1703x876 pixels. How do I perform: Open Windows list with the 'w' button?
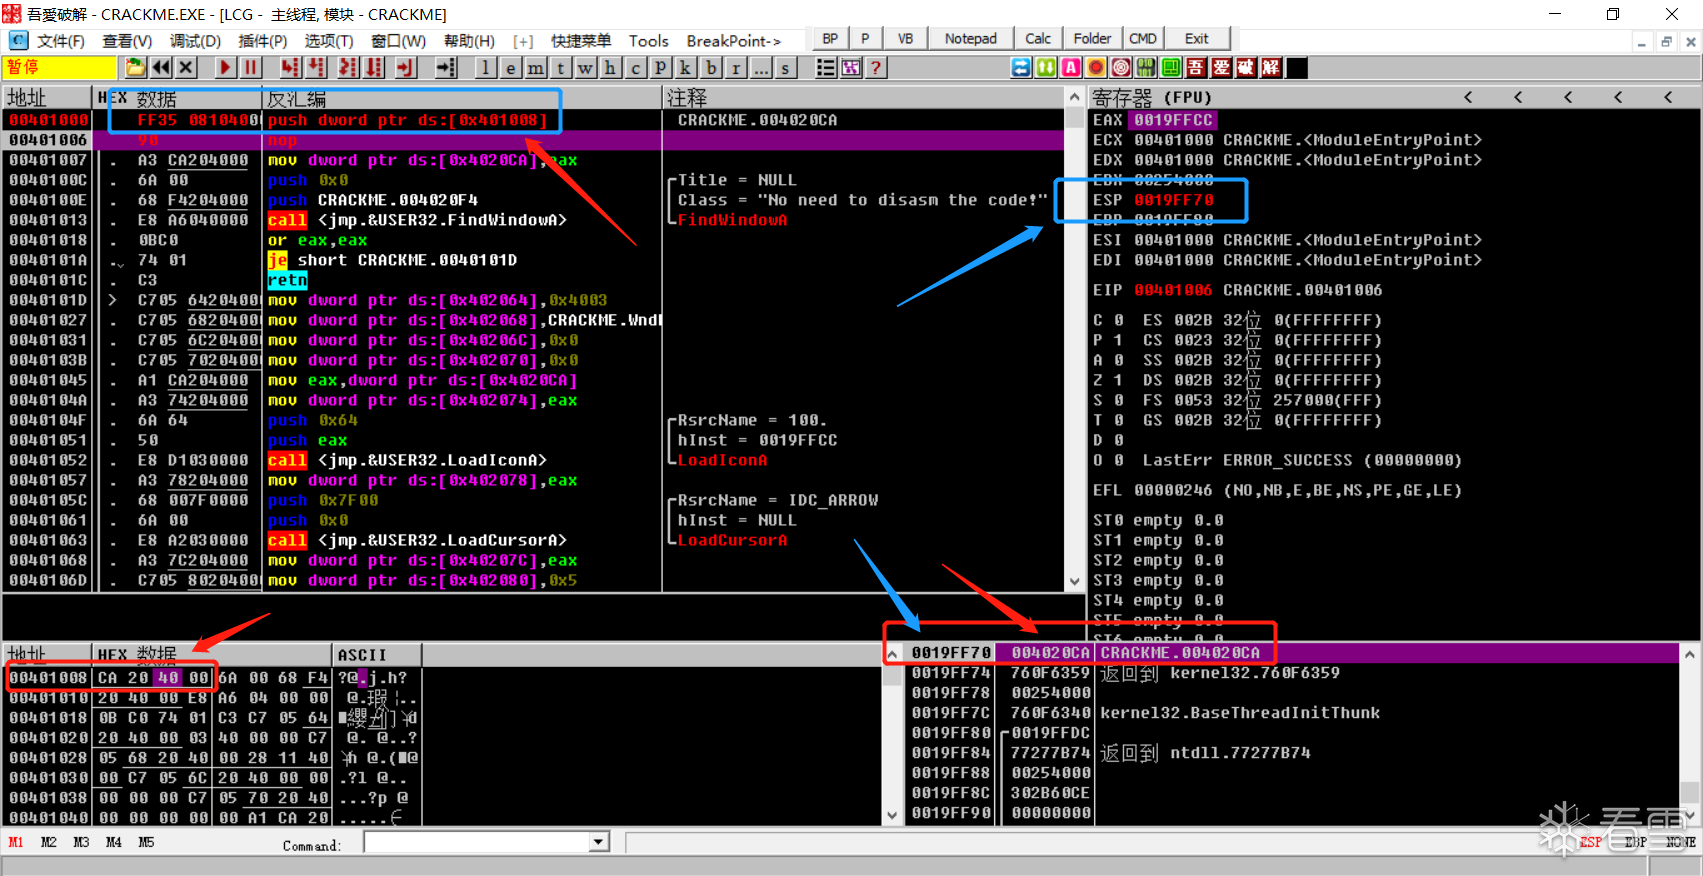(585, 67)
